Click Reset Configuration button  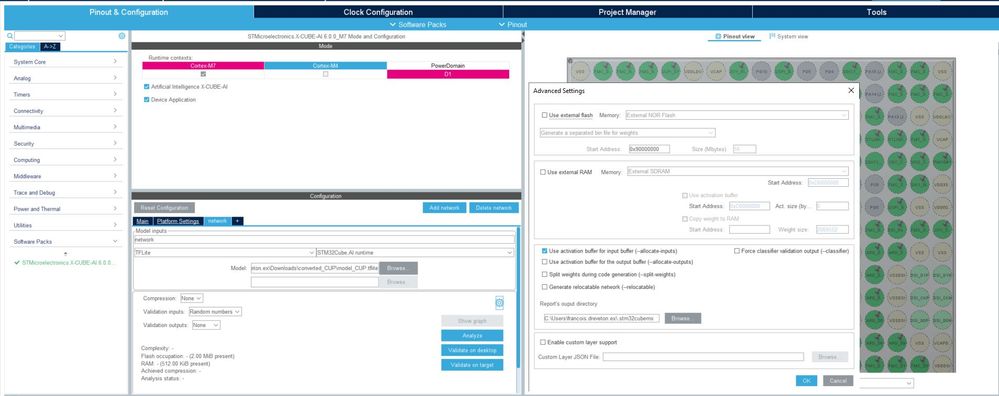[x=164, y=208]
